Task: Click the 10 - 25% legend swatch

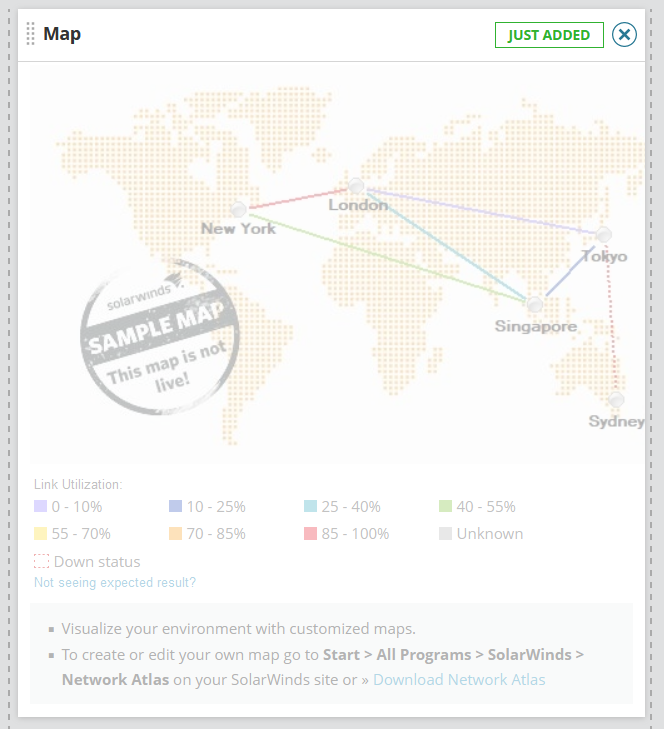Action: click(176, 507)
